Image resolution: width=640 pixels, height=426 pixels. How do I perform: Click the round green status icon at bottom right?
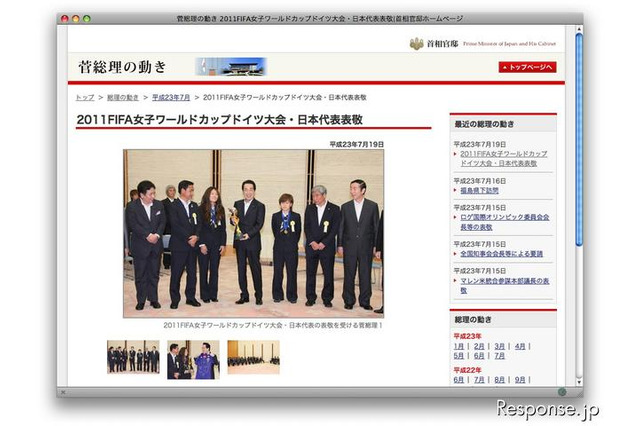point(562,392)
